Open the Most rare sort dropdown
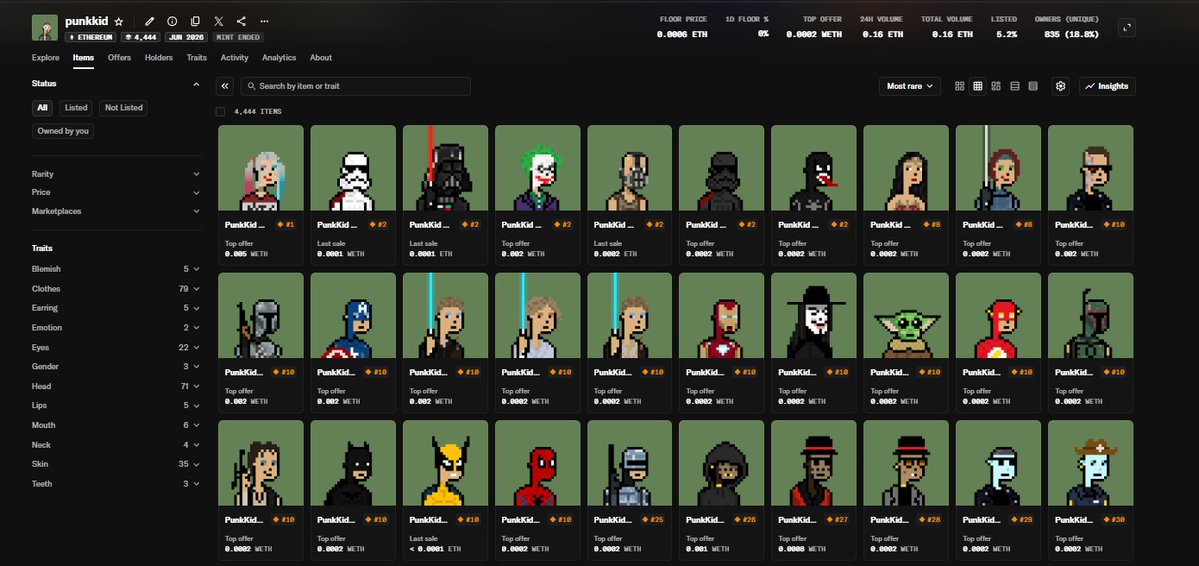Screen dimensions: 1199x566 [x=910, y=86]
